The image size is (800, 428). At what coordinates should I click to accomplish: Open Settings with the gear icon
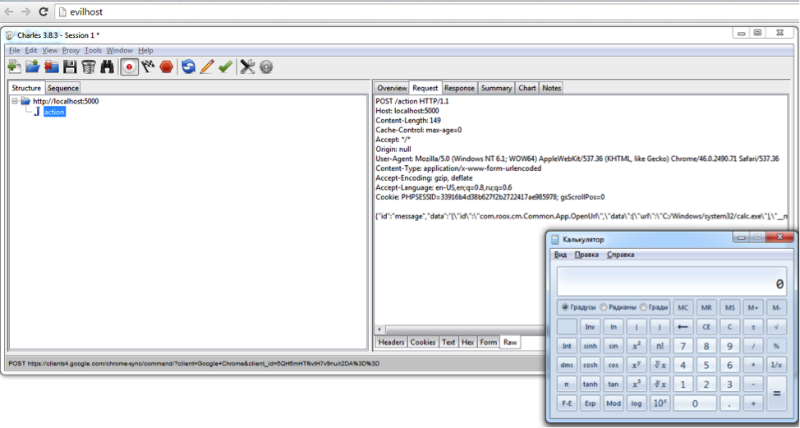(266, 67)
